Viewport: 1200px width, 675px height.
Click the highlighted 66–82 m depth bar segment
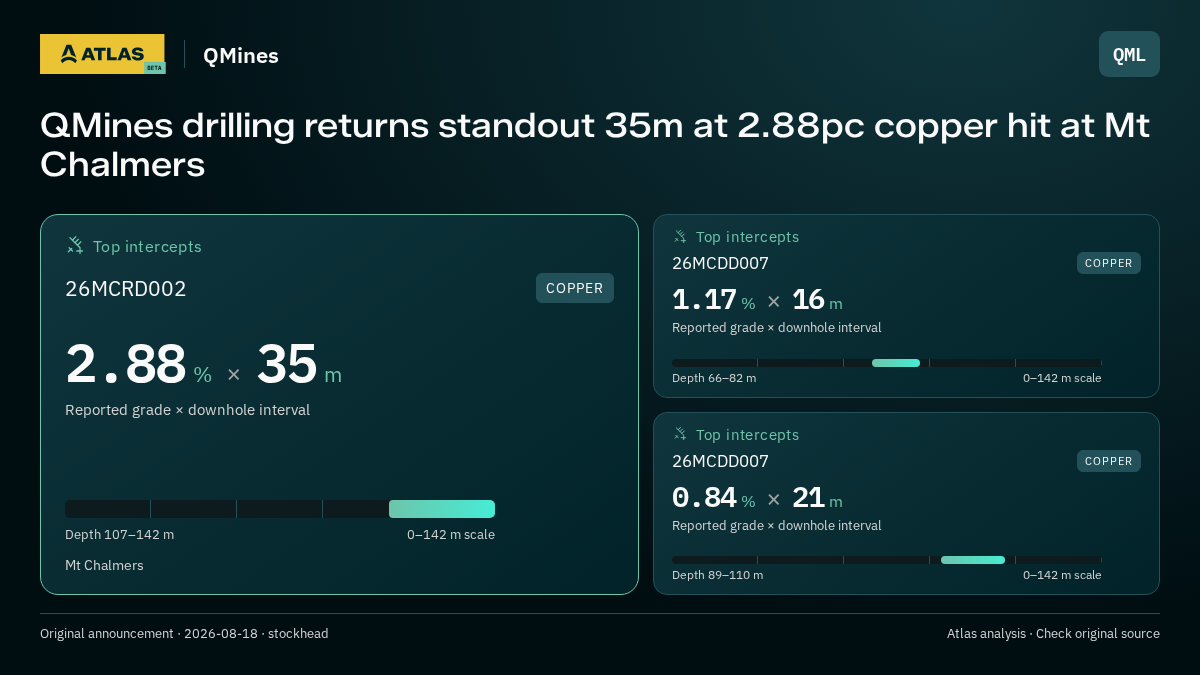tap(896, 363)
